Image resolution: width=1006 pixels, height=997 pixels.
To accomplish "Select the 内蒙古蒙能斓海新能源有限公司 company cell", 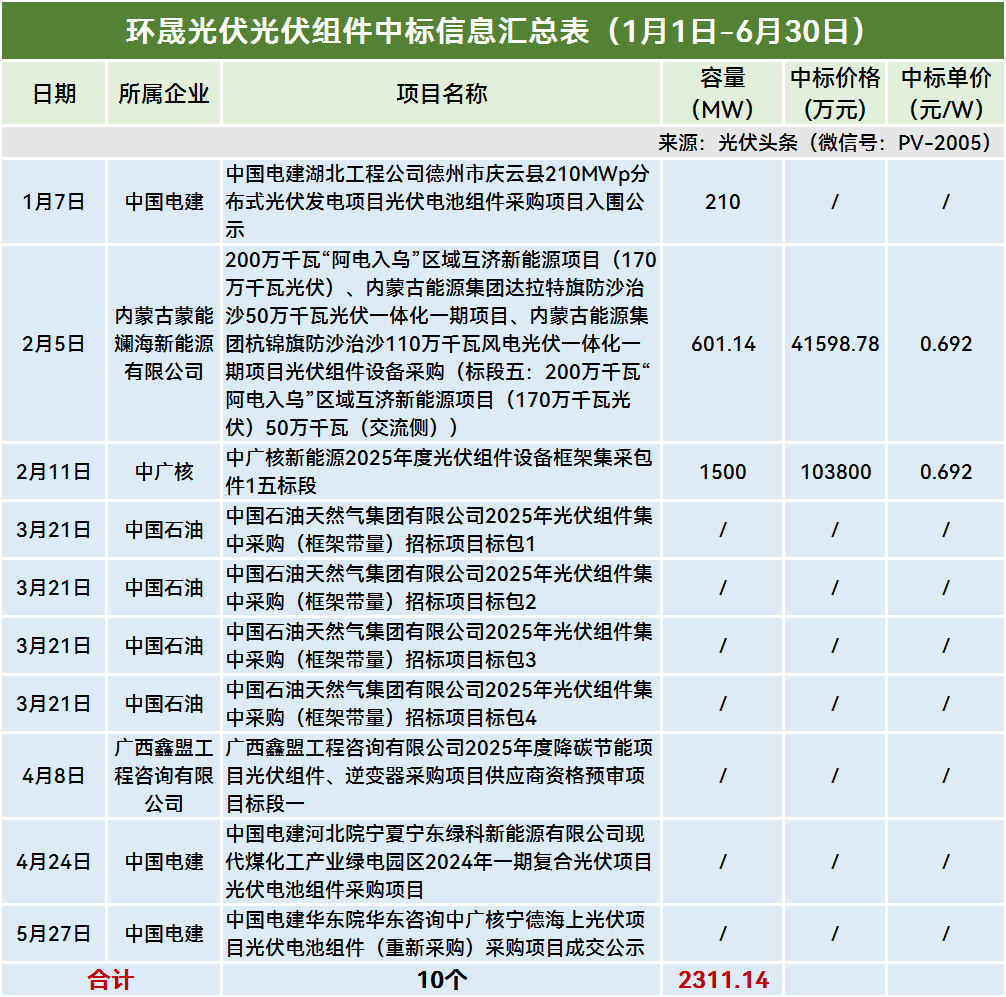I will (x=164, y=344).
